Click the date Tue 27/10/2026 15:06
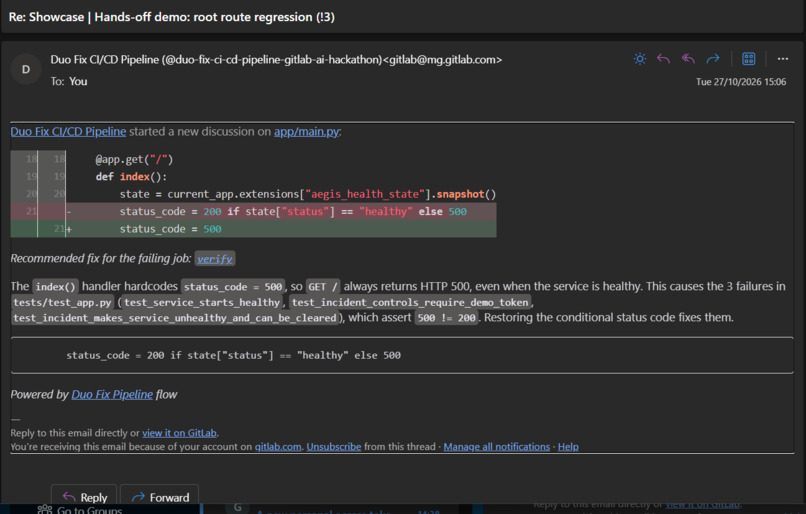Screen dimensions: 806x514 (x=741, y=82)
